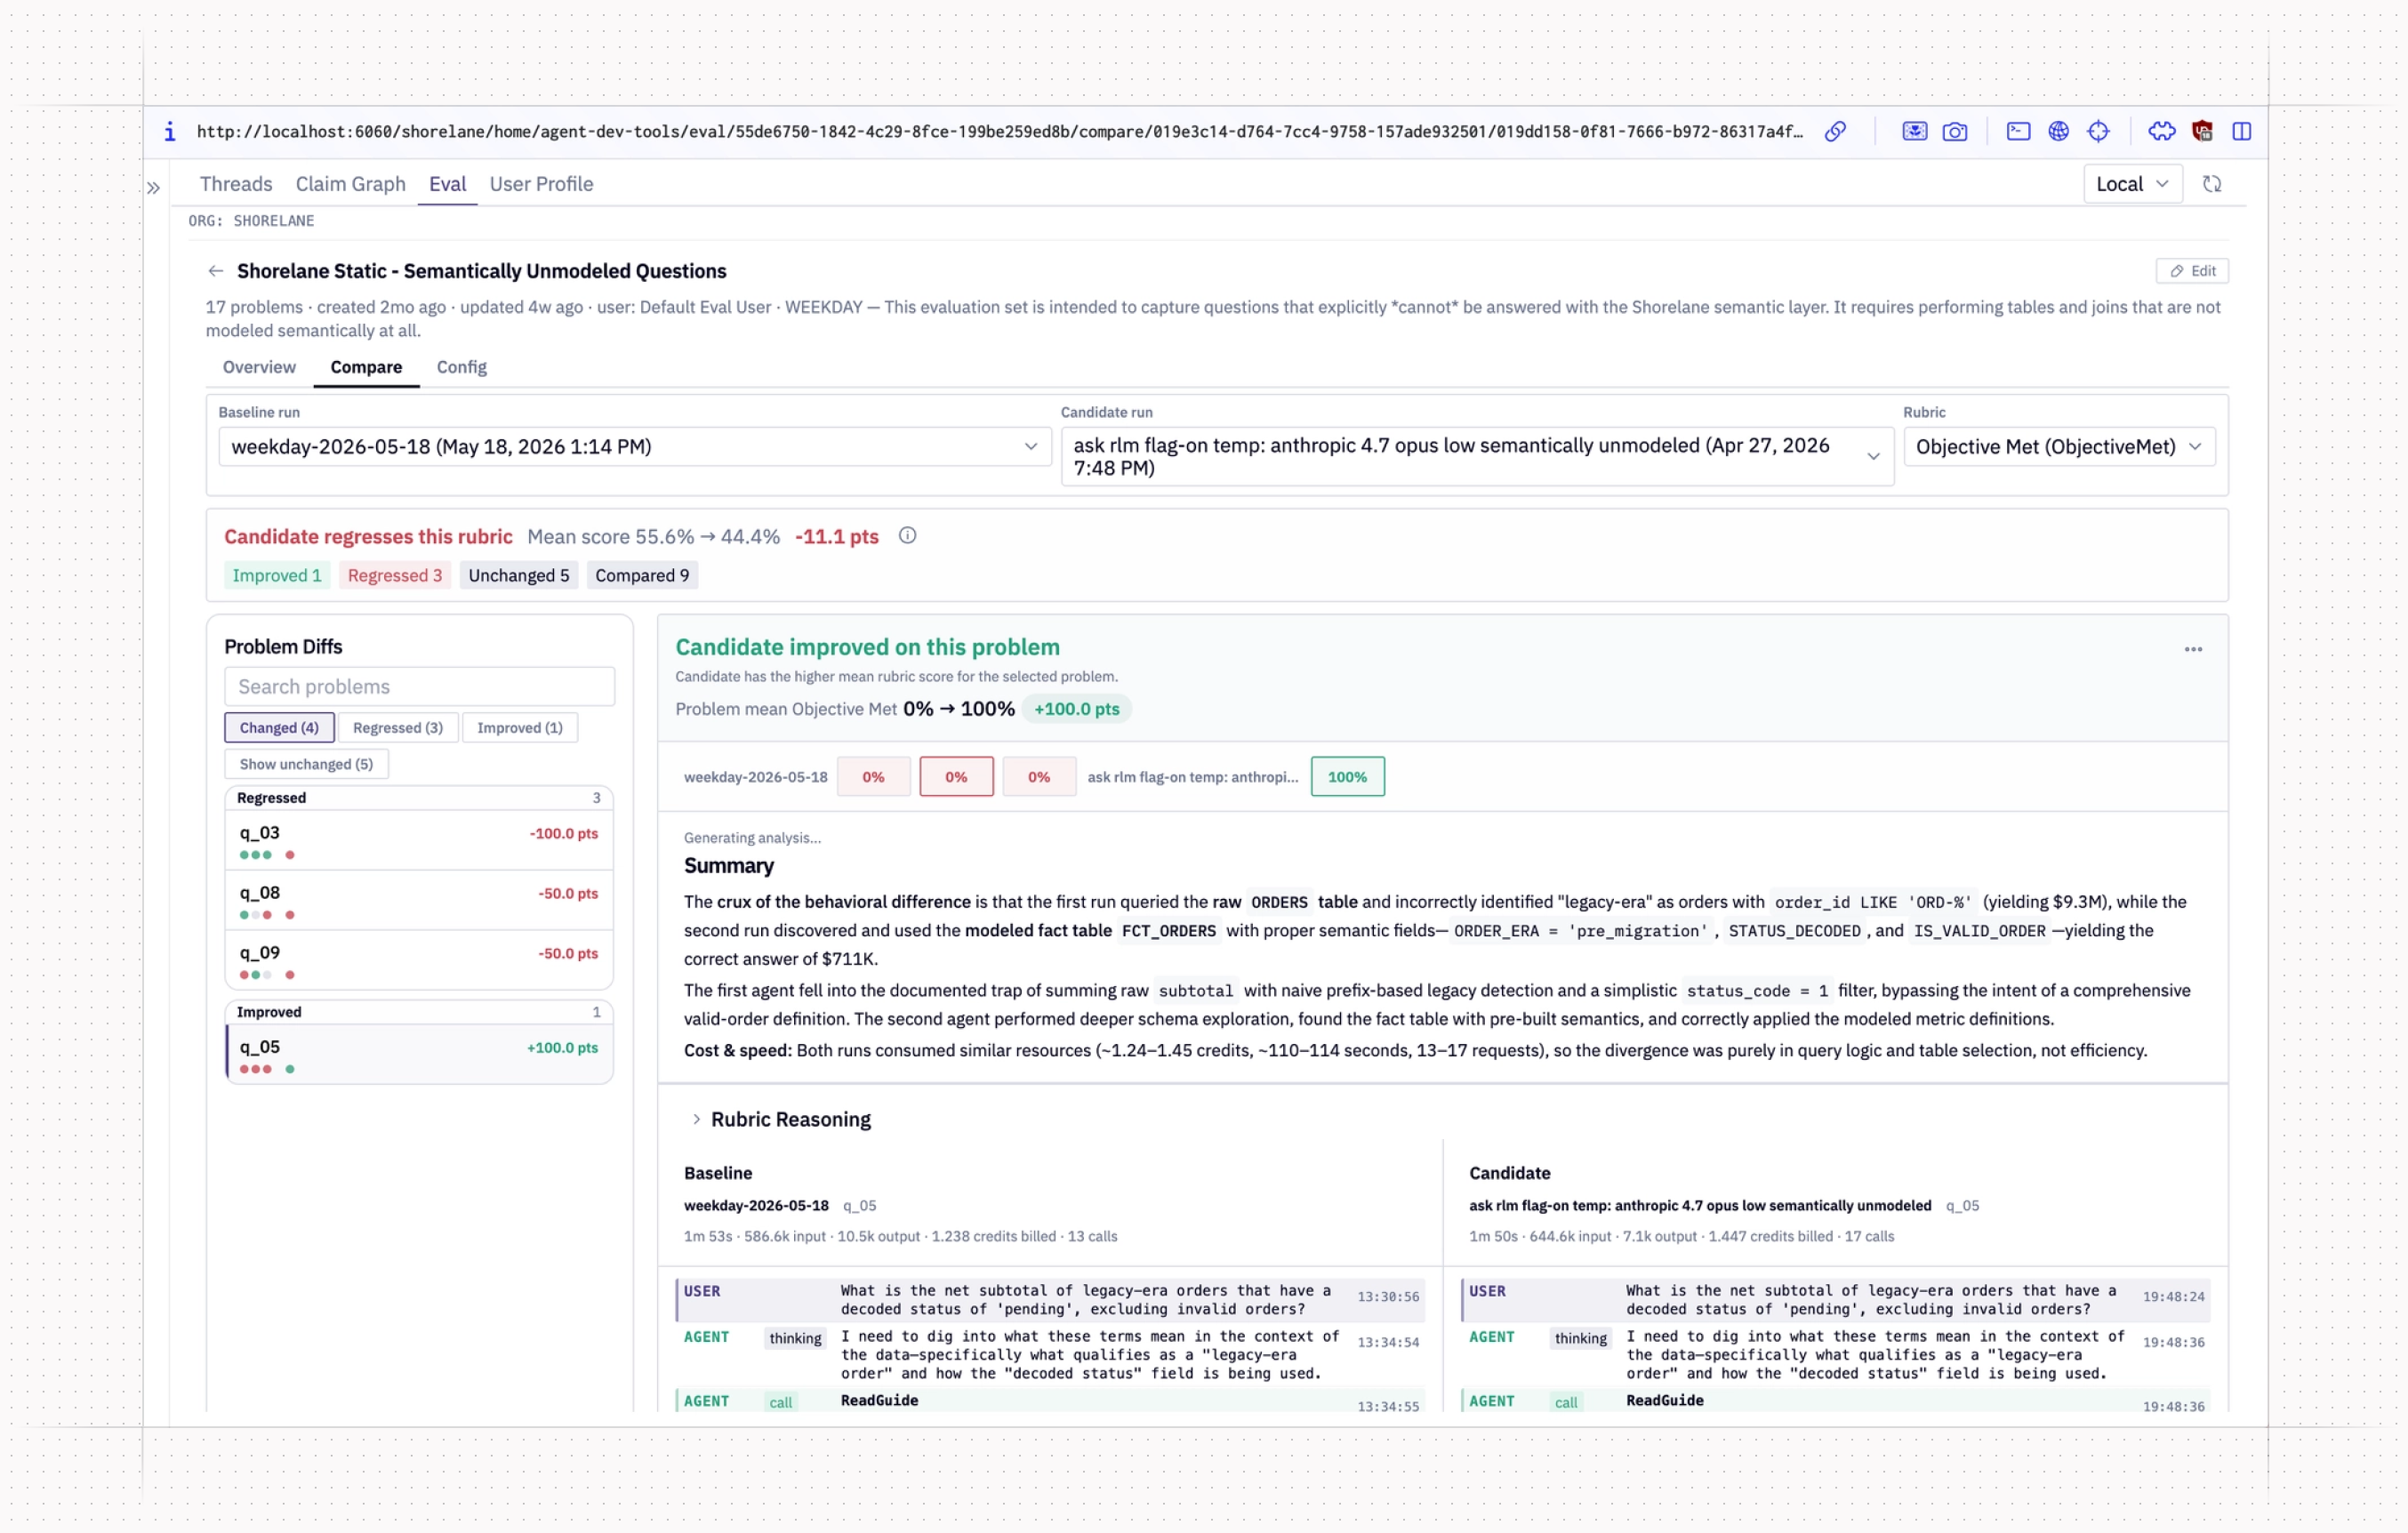
Task: Select the third baseline 0% run chip
Action: point(1039,777)
